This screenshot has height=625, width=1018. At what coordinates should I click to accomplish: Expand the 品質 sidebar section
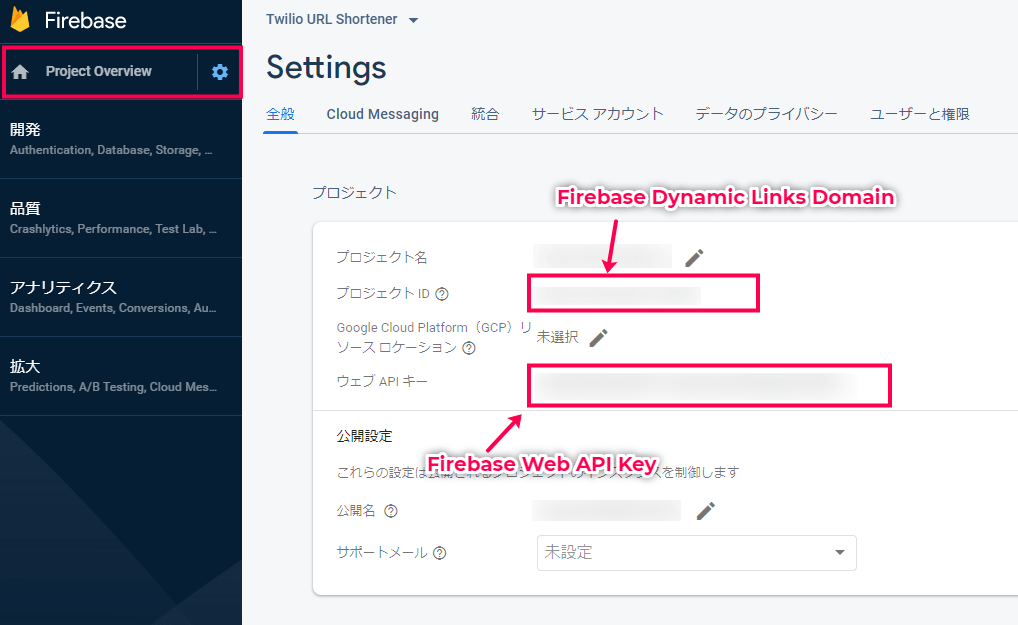click(x=121, y=218)
